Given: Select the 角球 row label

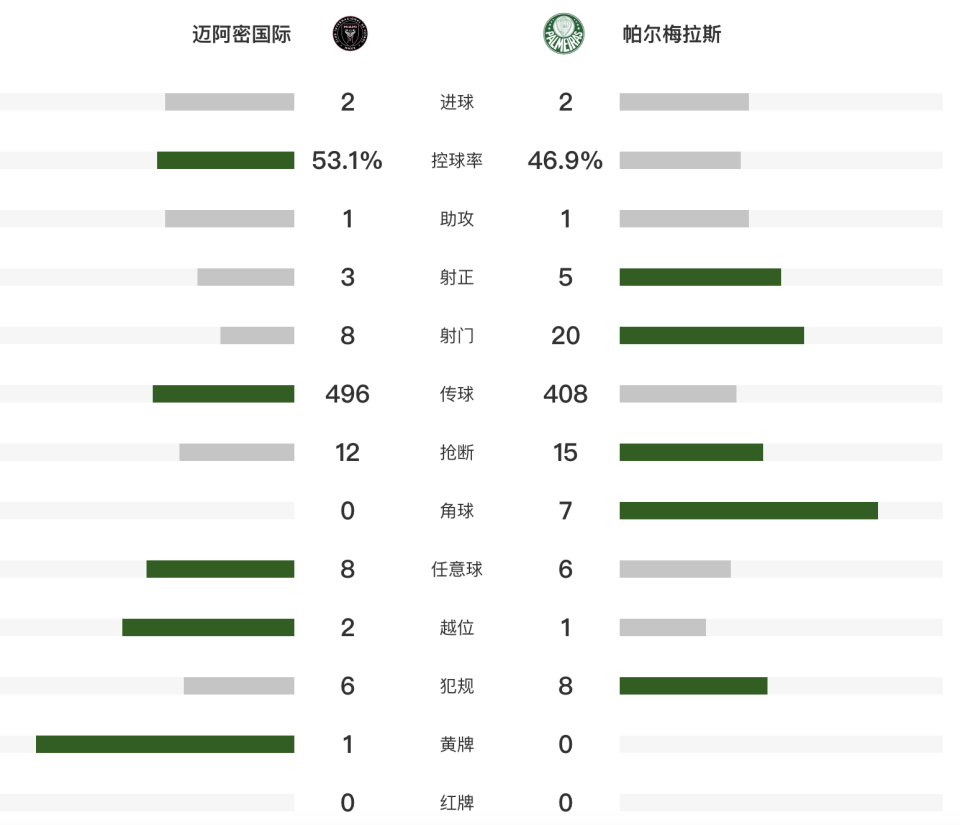Looking at the screenshot, I should click(457, 510).
